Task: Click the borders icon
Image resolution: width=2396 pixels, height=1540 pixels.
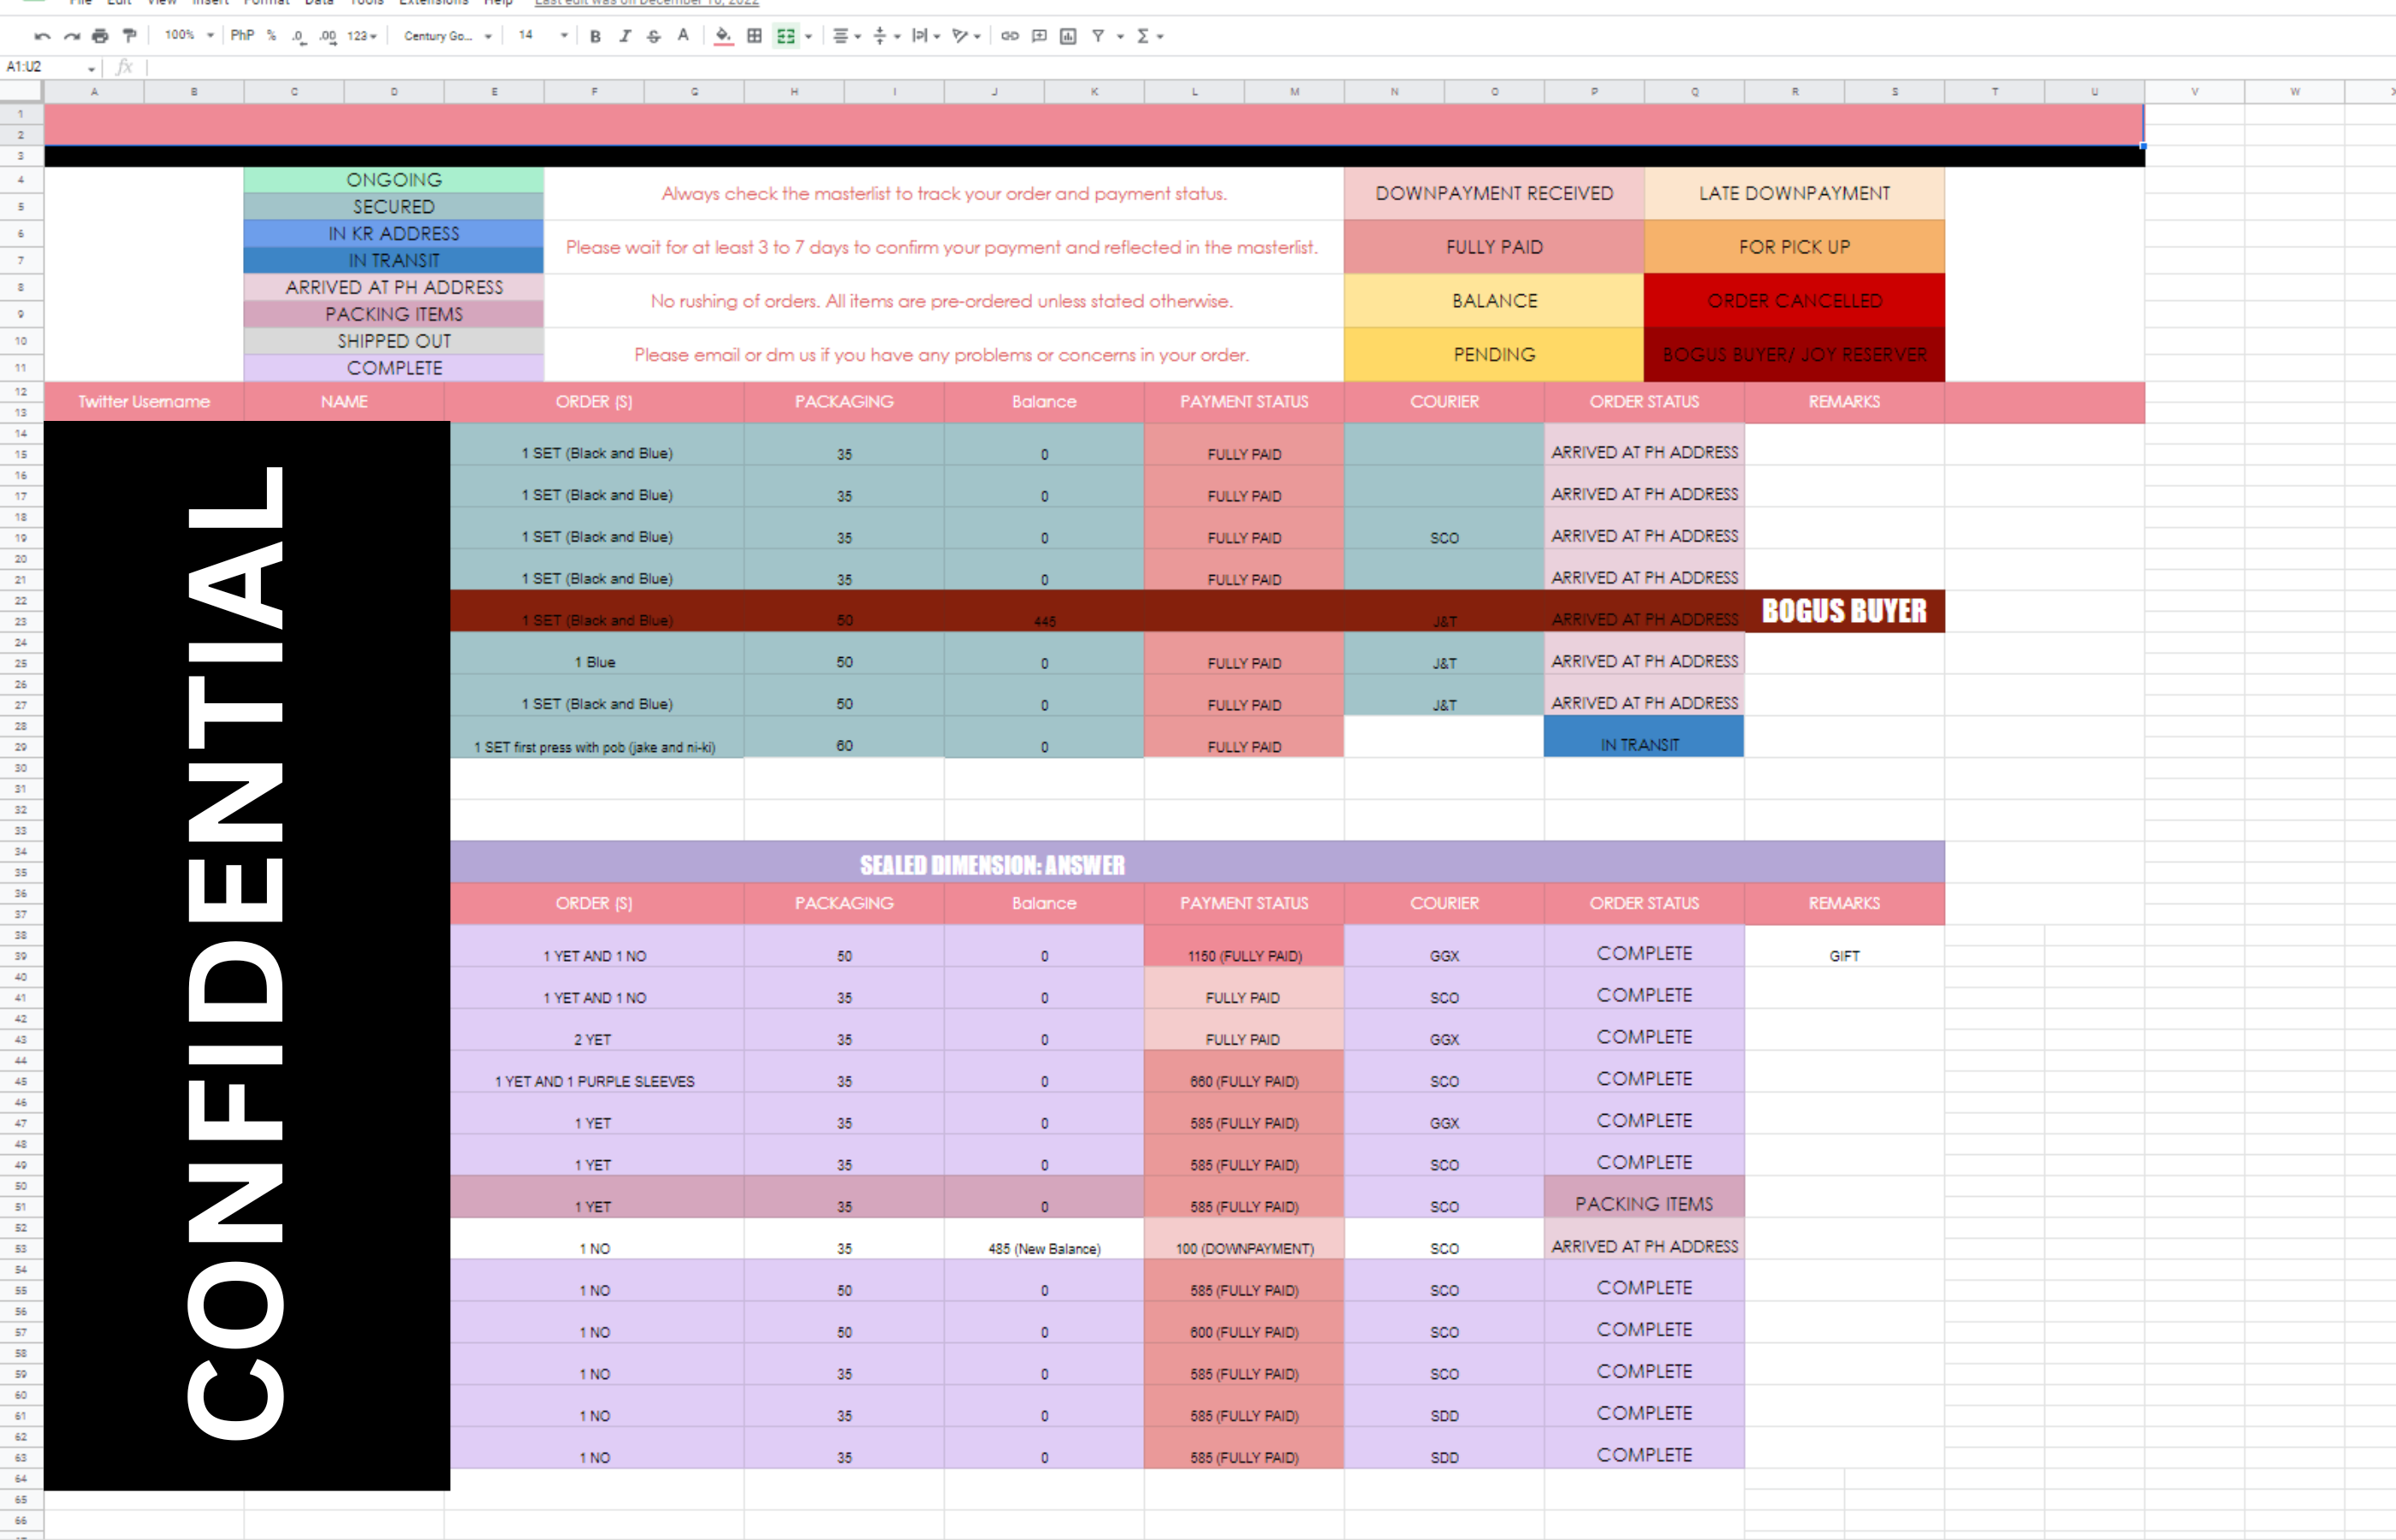Action: click(753, 36)
